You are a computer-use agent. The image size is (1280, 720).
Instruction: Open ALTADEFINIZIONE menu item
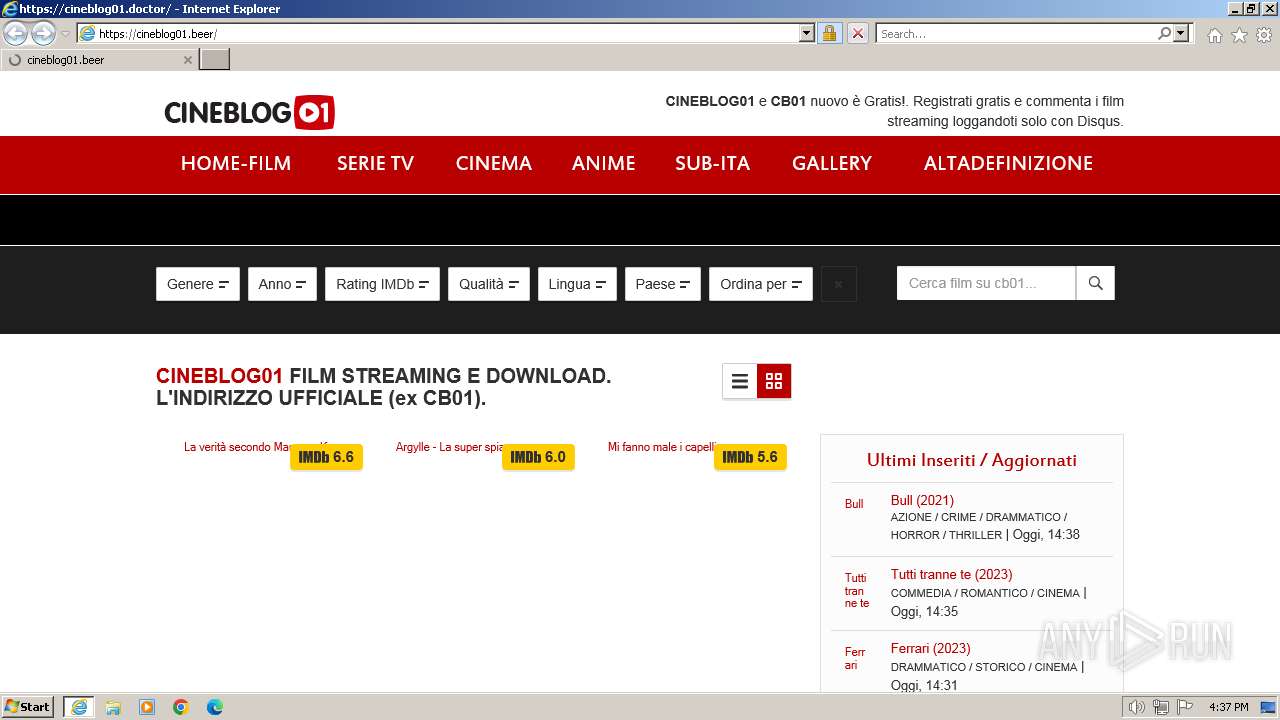[1008, 163]
